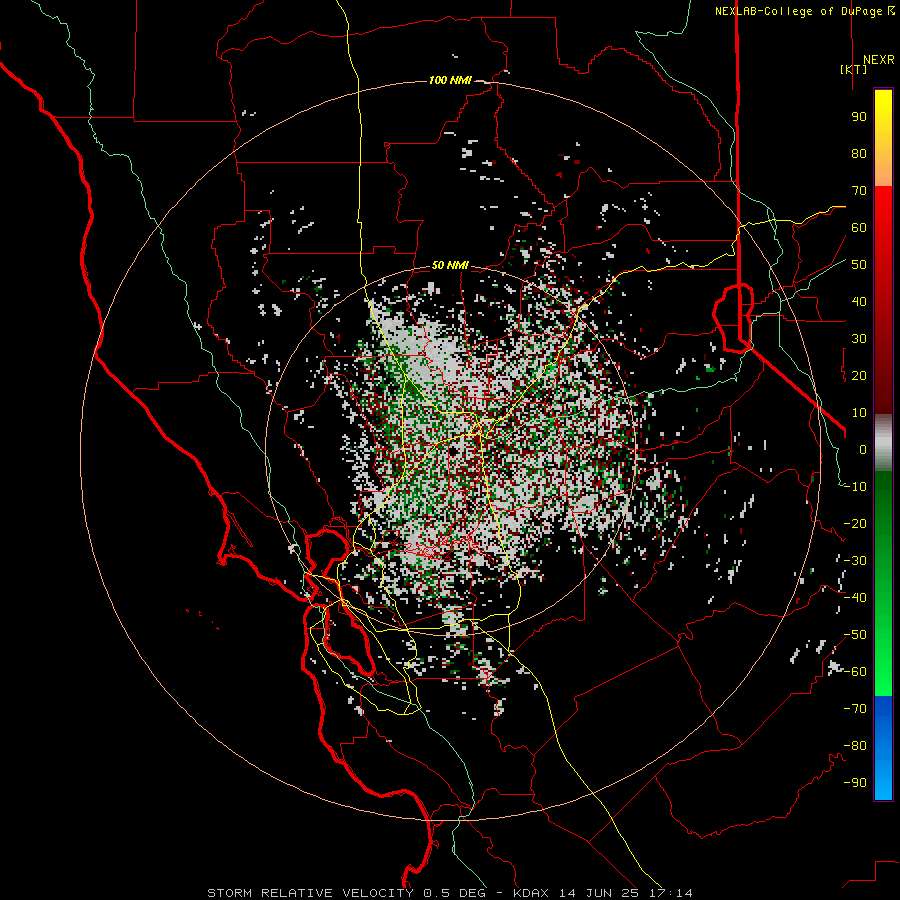The image size is (900, 900).
Task: Click the [KT] units label
Action: [x=854, y=69]
